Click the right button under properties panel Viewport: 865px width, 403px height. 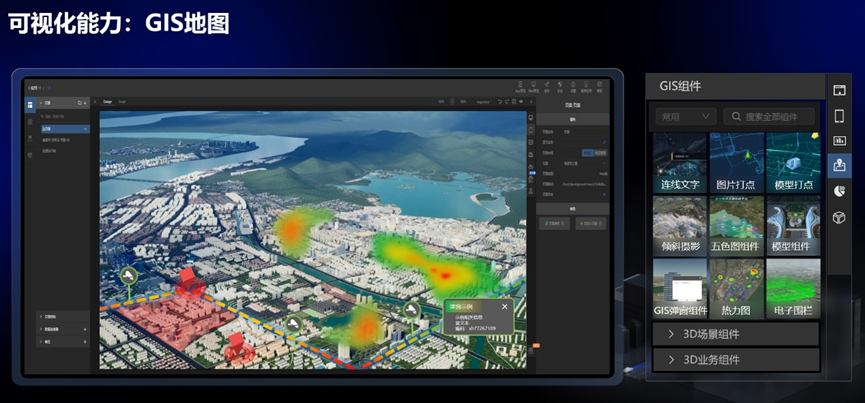point(590,223)
